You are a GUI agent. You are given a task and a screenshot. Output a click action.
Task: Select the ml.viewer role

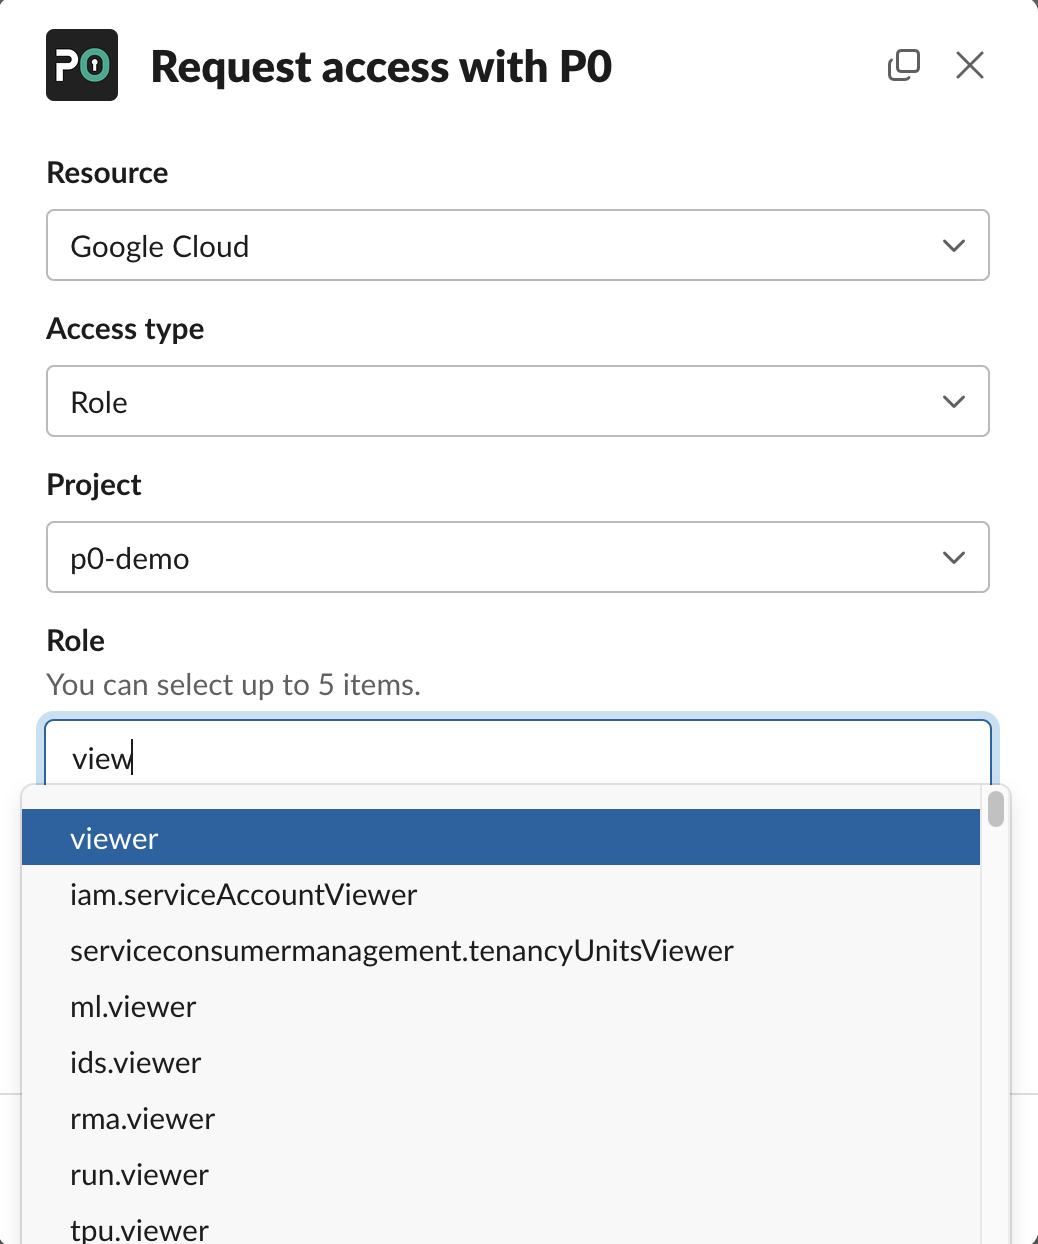tap(134, 1007)
